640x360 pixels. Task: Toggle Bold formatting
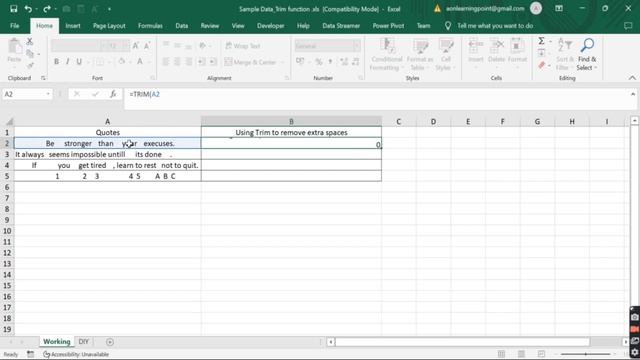[56, 62]
